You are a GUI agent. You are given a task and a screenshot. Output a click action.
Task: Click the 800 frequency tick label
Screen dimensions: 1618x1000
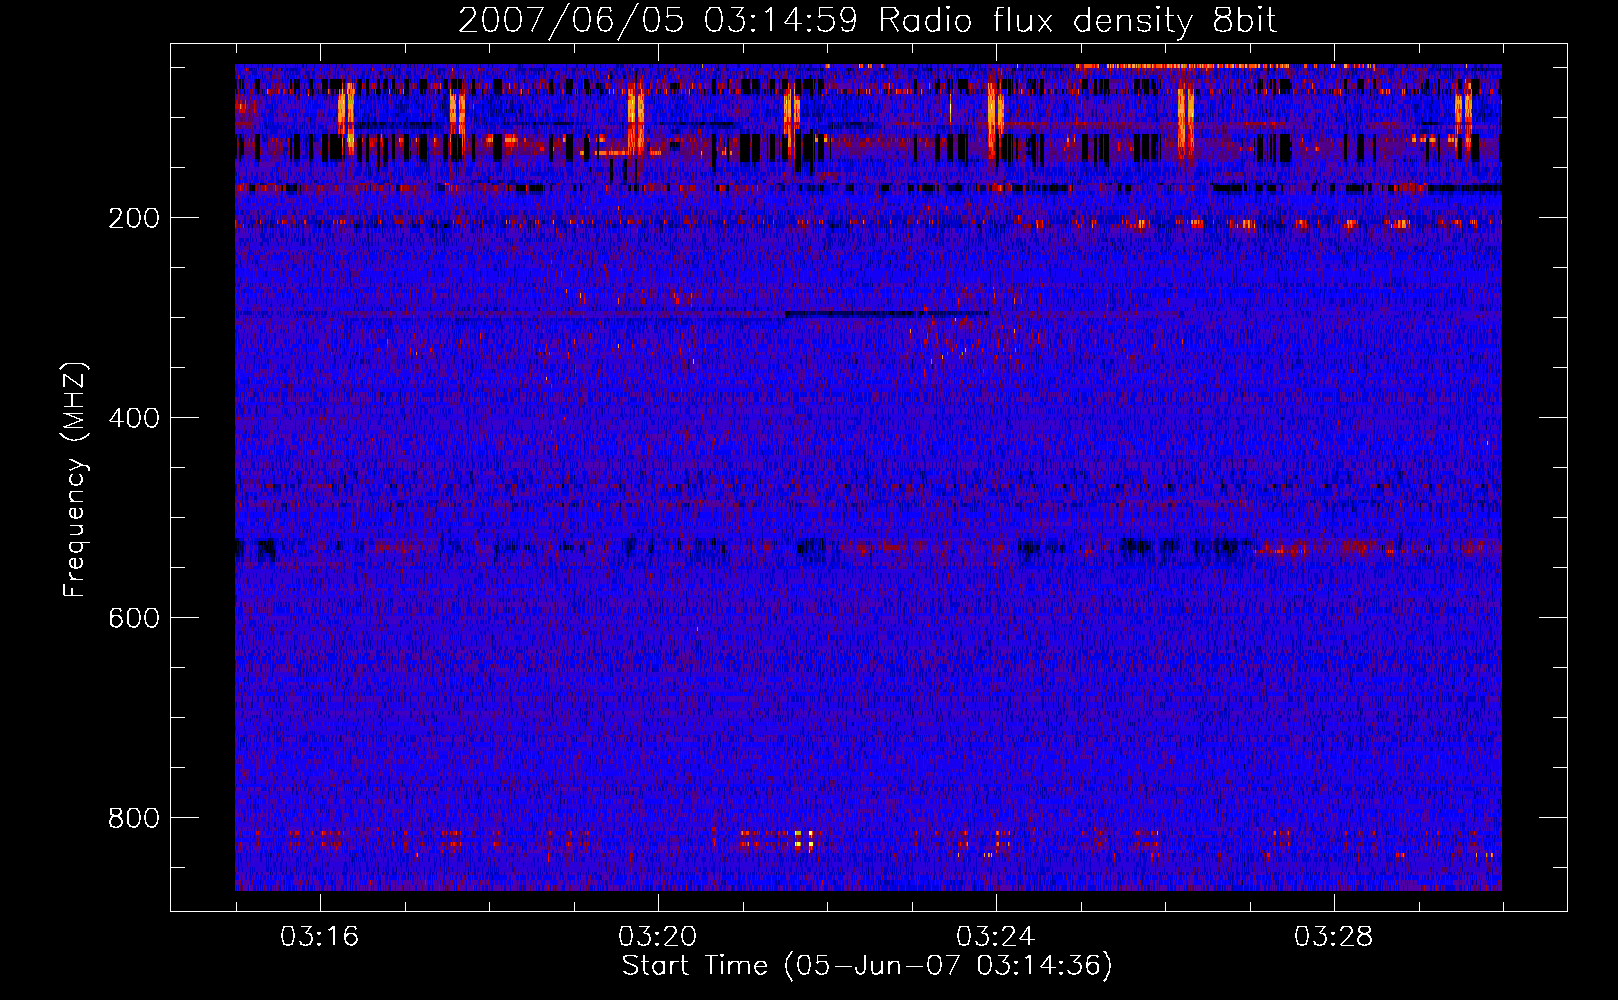pos(134,818)
